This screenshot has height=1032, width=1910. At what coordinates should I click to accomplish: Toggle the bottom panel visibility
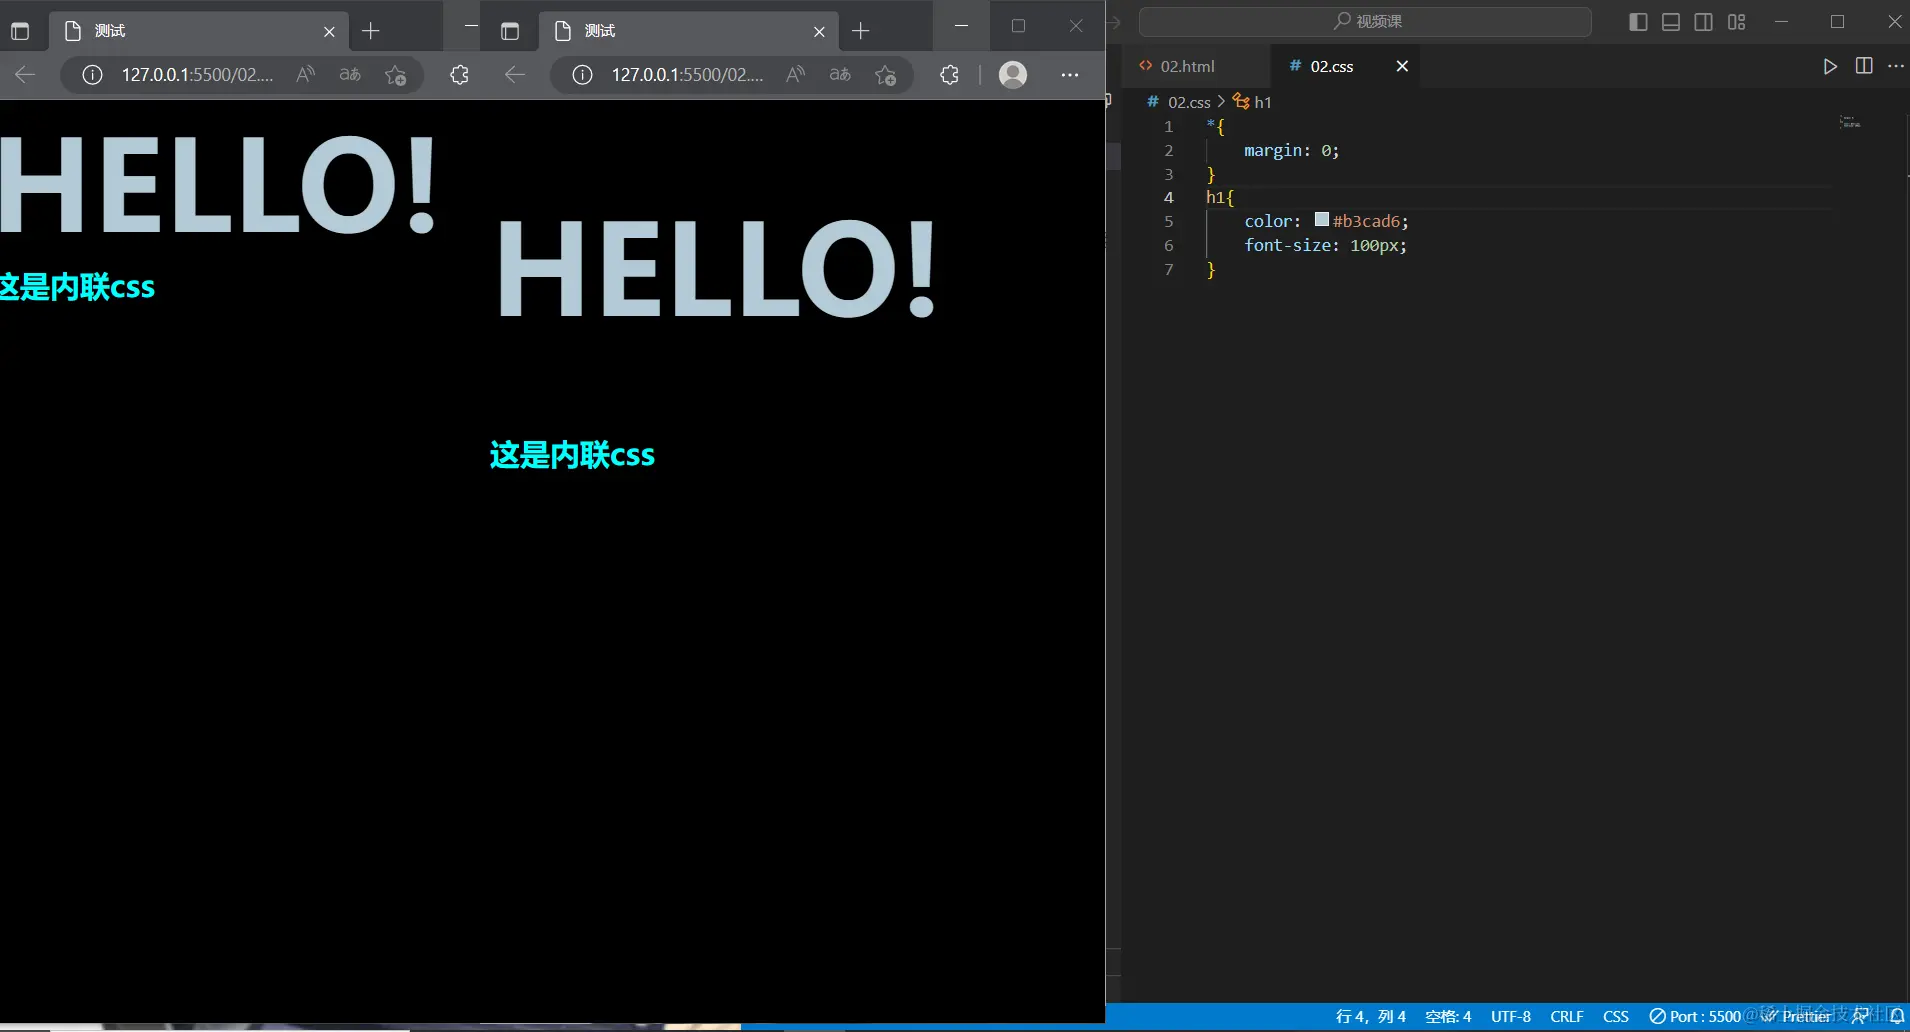coord(1671,22)
